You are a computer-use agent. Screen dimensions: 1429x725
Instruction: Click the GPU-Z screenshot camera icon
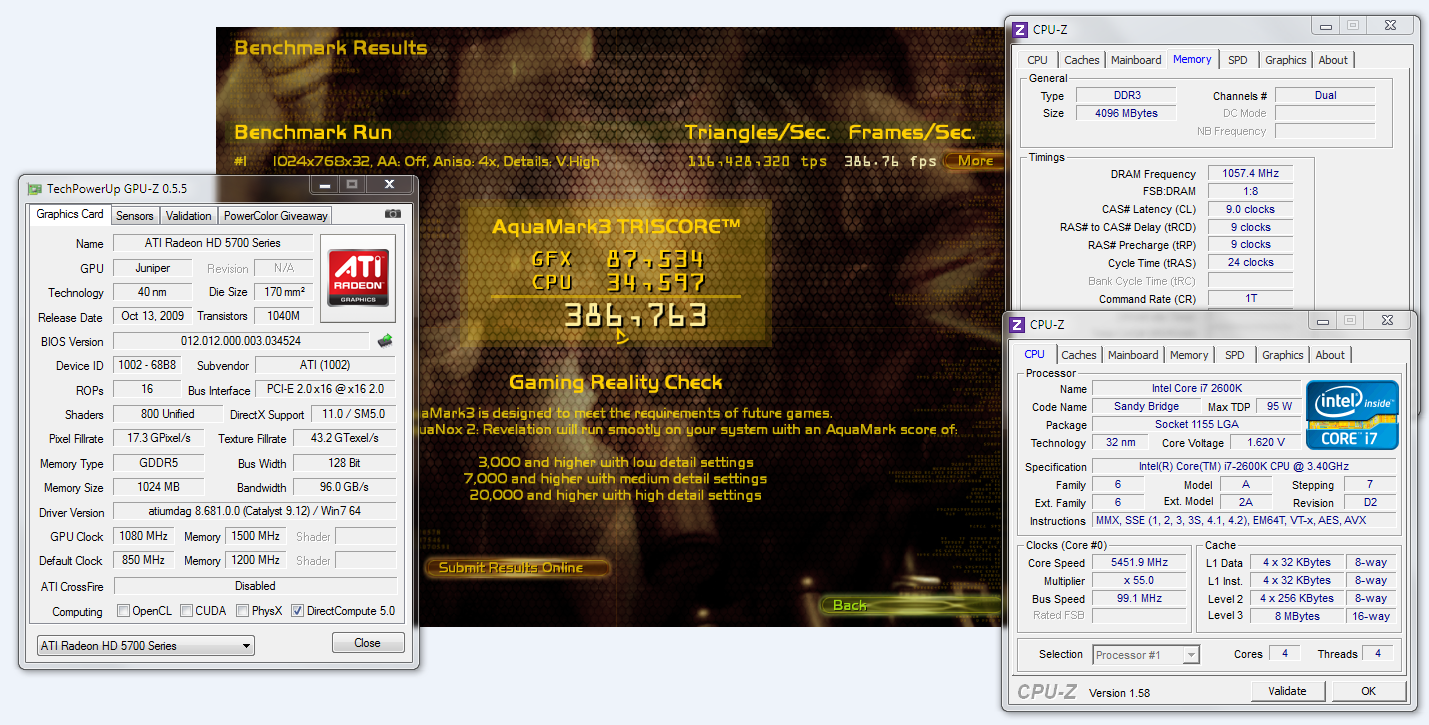[x=393, y=214]
